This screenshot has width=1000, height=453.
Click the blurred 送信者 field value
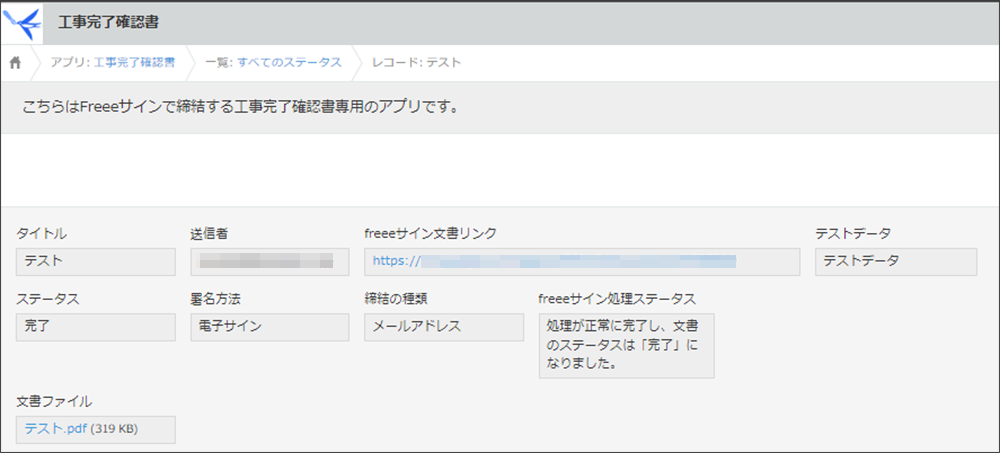pyautogui.click(x=270, y=262)
